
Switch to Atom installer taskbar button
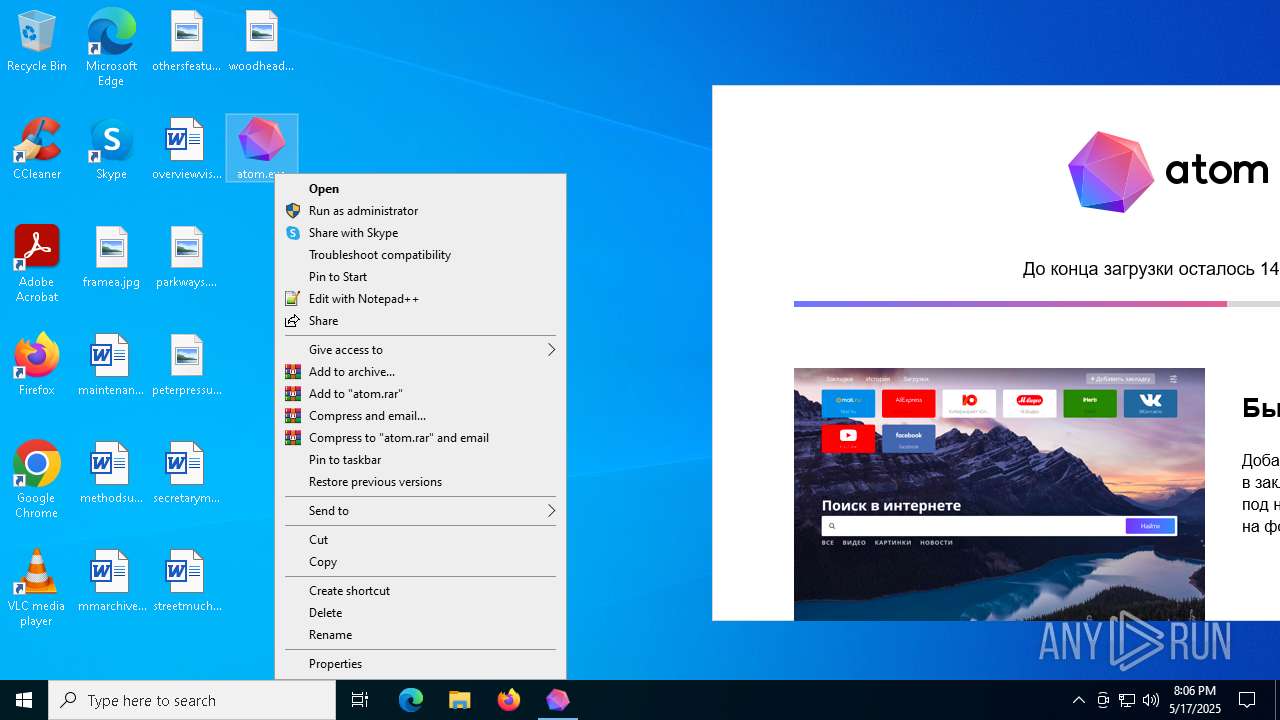pyautogui.click(x=558, y=700)
